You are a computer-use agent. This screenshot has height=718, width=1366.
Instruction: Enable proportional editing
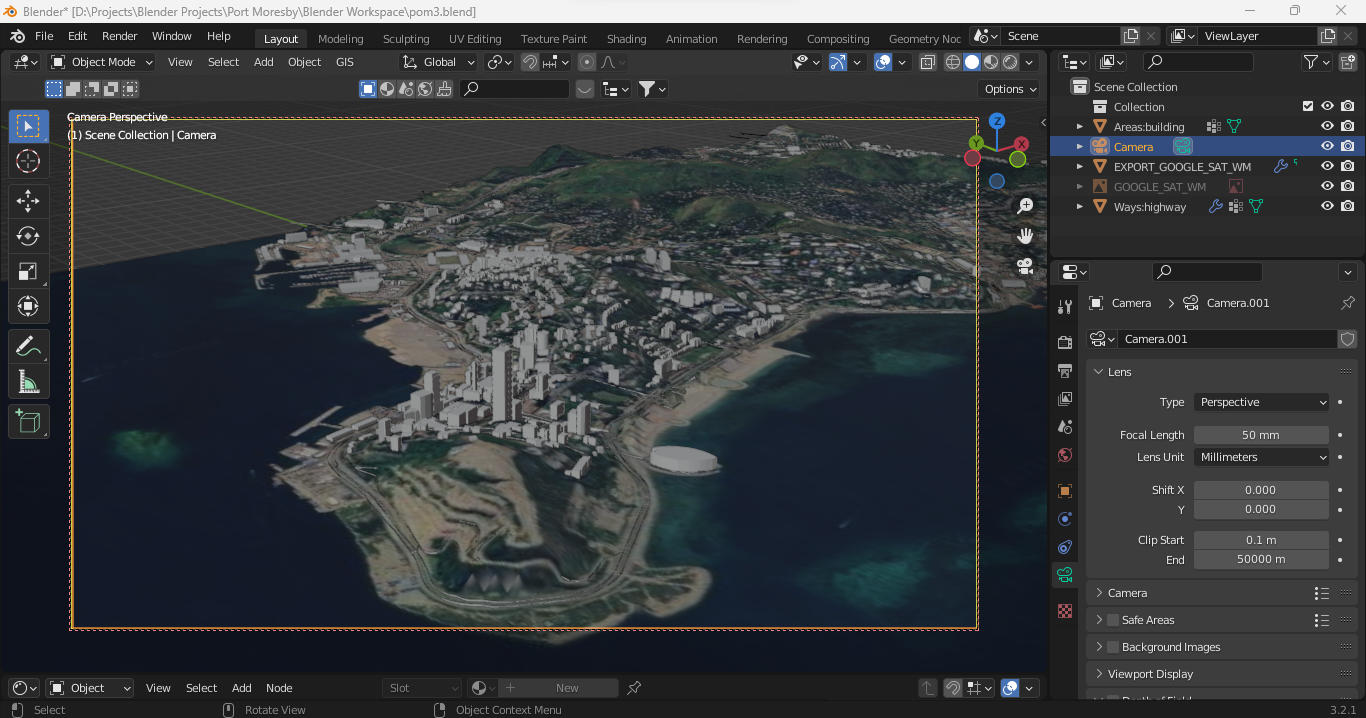(x=587, y=62)
